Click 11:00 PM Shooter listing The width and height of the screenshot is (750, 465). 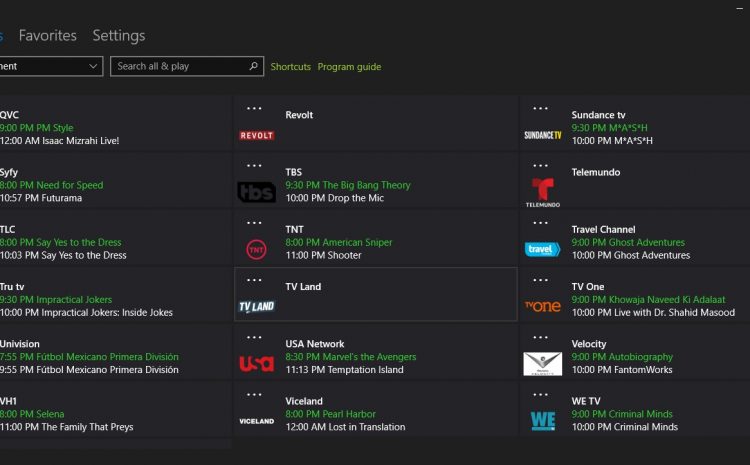tap(323, 255)
